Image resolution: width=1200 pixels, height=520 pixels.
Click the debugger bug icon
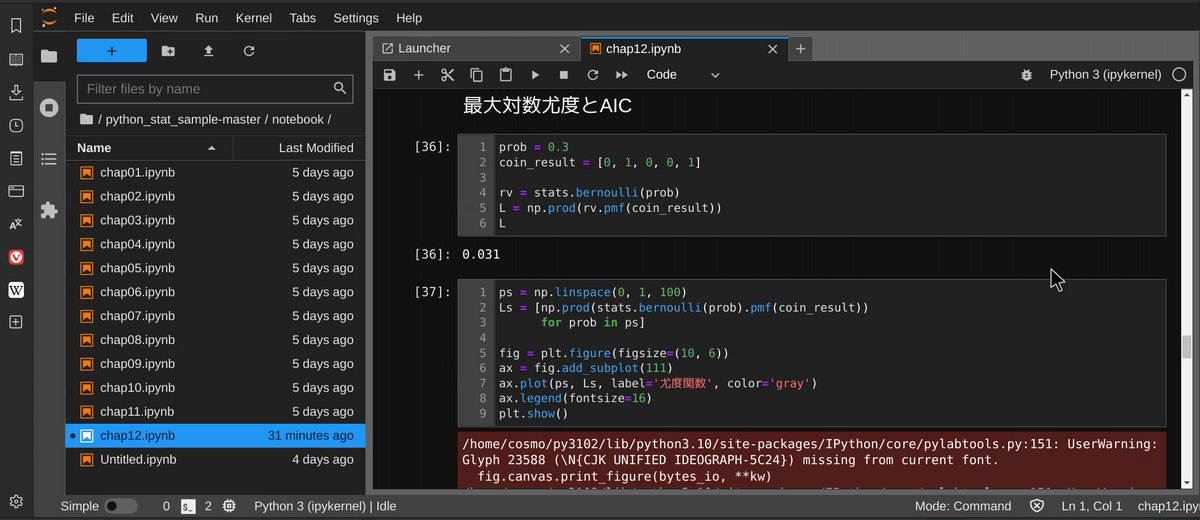click(1025, 75)
